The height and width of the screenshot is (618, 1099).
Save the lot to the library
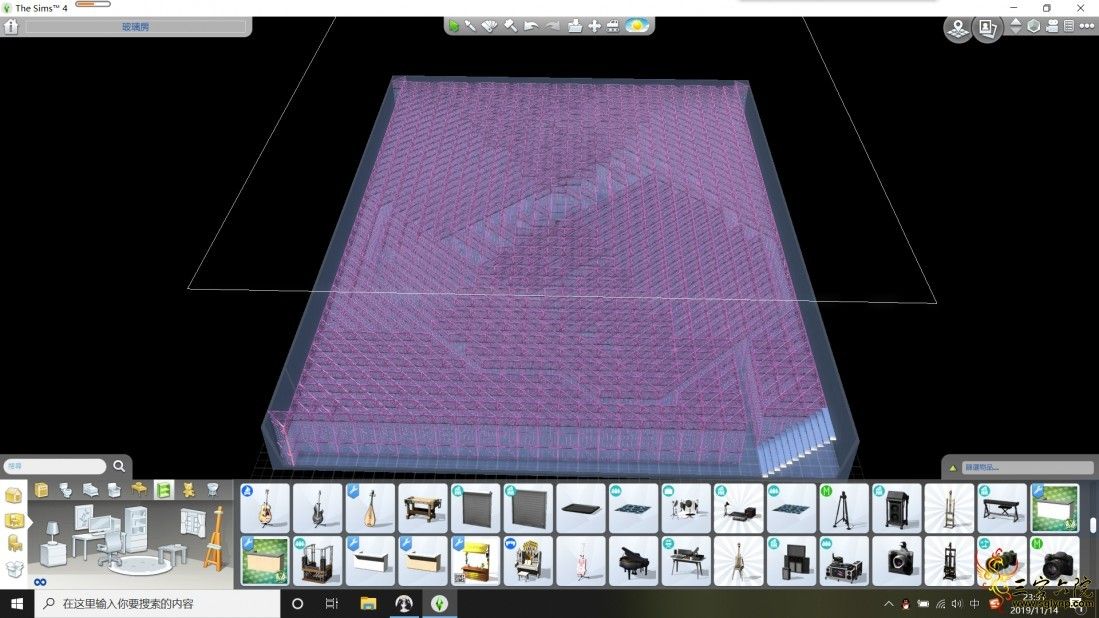[575, 26]
